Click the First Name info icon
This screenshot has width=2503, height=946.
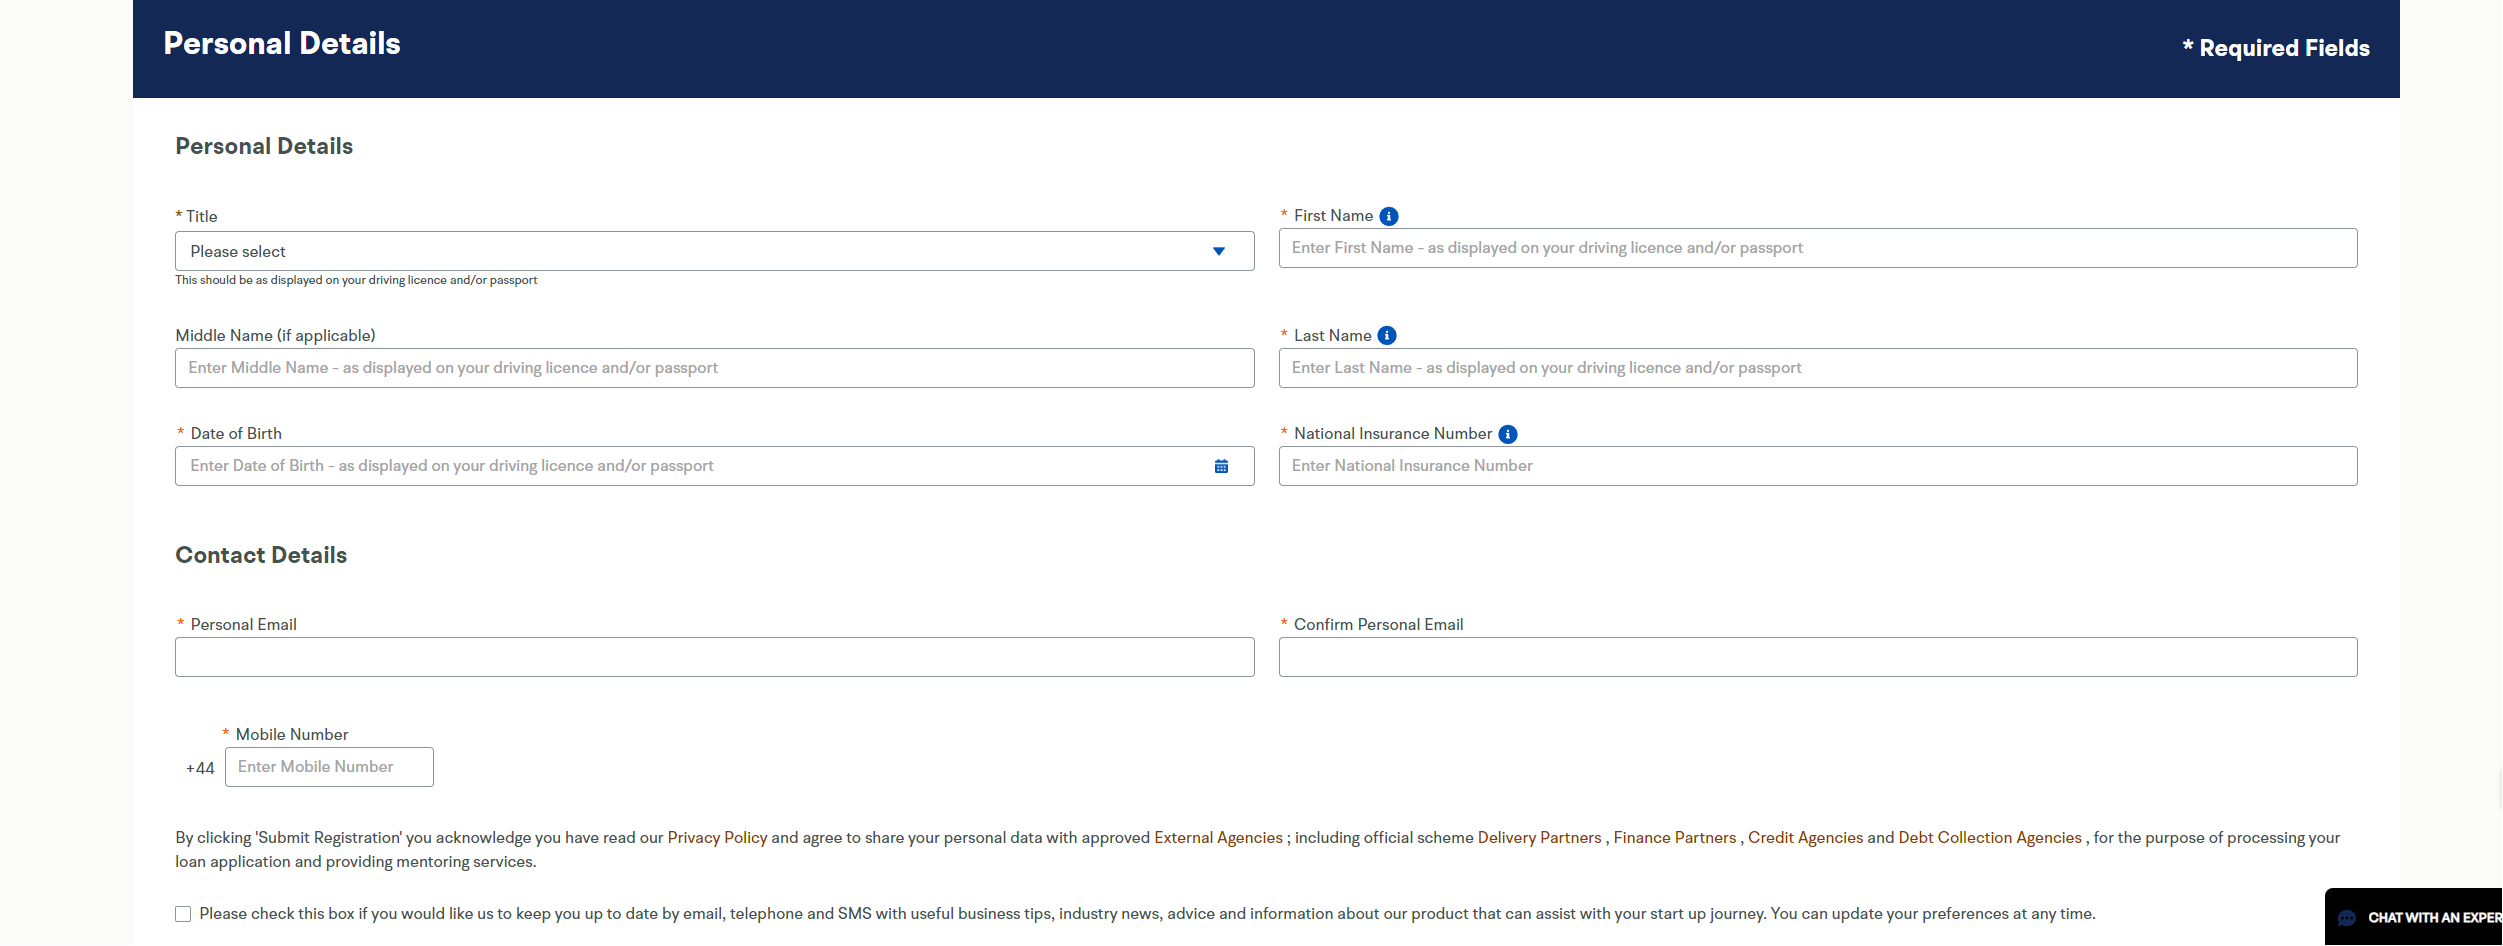pyautogui.click(x=1388, y=216)
